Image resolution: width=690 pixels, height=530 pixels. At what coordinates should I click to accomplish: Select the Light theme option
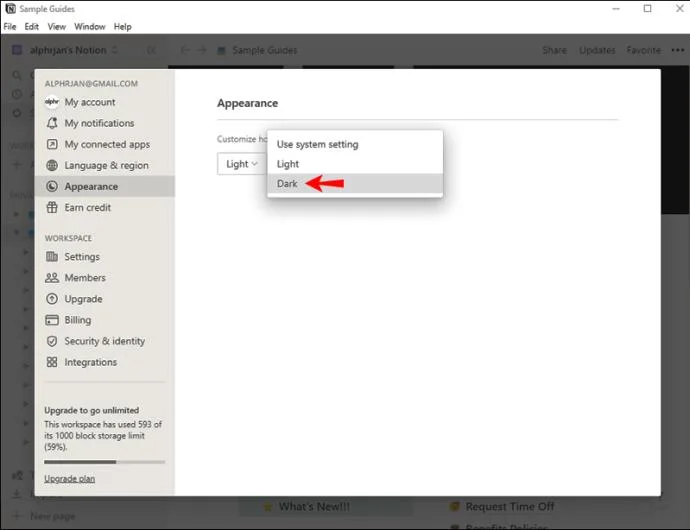click(x=355, y=164)
